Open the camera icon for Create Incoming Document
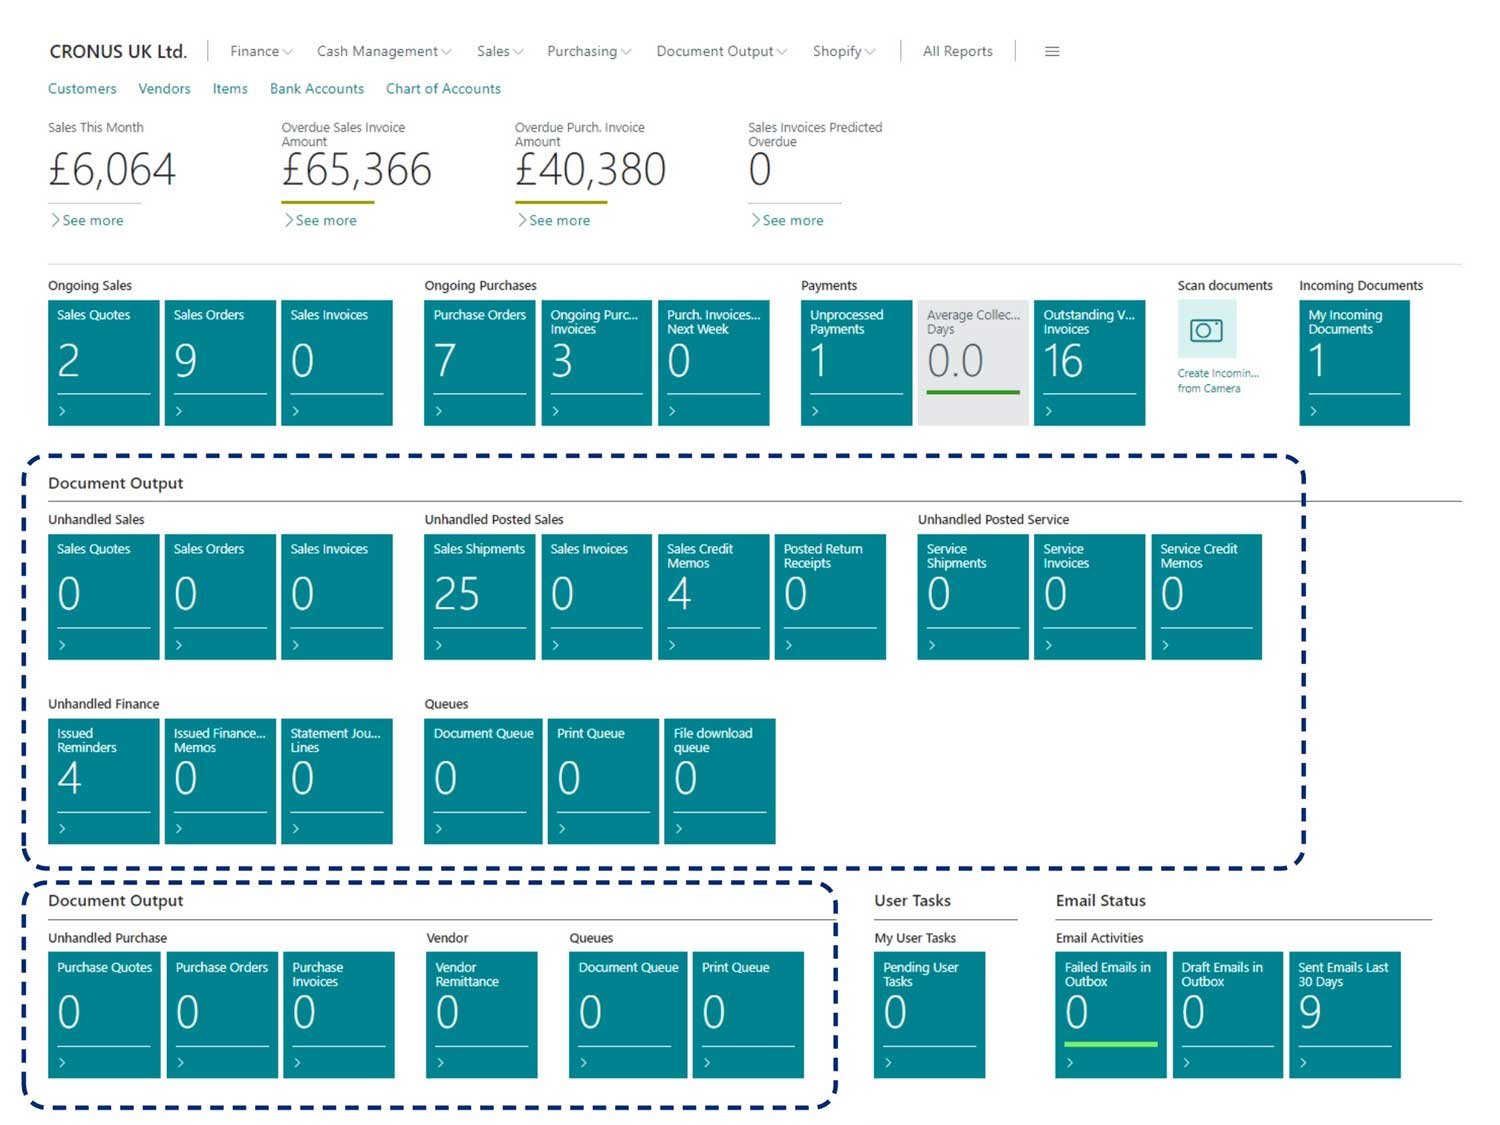The image size is (1500, 1125). pyautogui.click(x=1206, y=330)
